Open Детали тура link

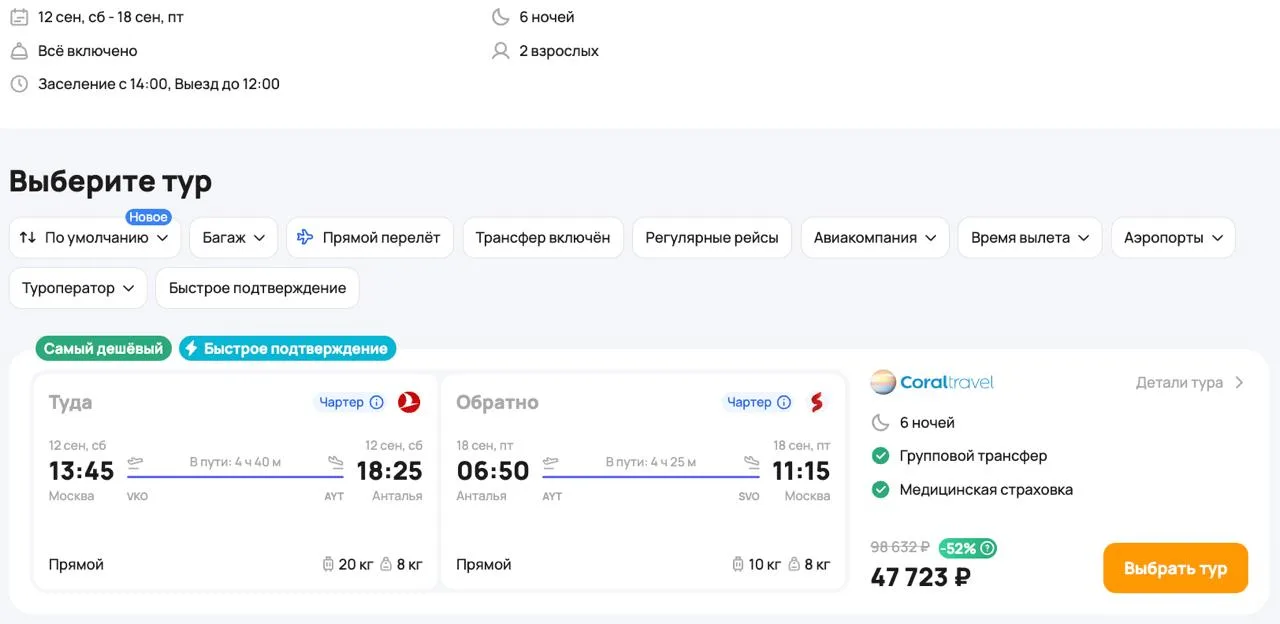[x=1190, y=382]
